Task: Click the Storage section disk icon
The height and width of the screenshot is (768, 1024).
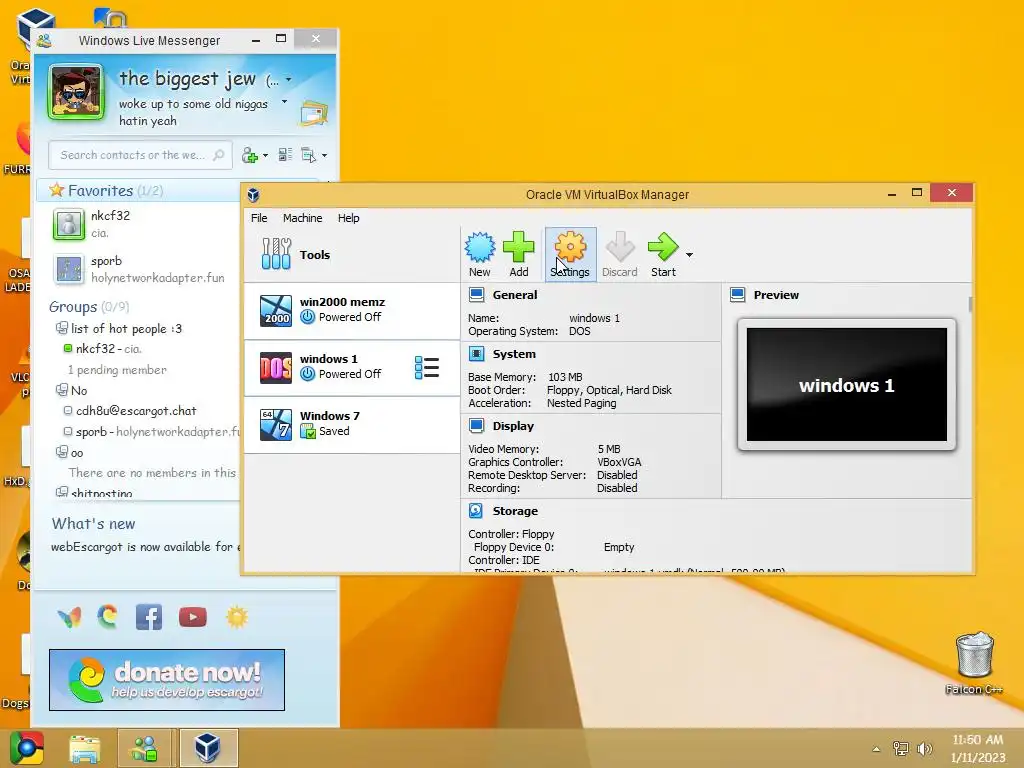Action: tap(476, 511)
